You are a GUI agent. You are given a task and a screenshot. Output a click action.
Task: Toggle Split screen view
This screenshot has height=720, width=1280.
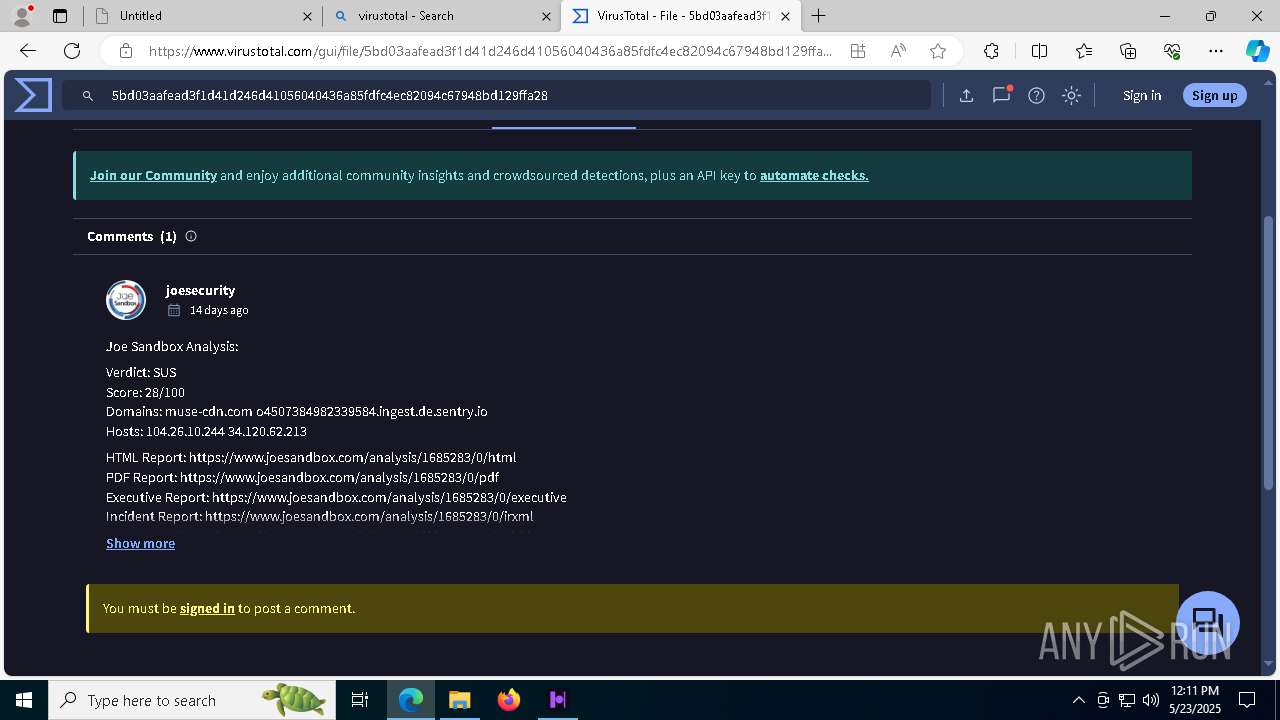coord(1039,51)
